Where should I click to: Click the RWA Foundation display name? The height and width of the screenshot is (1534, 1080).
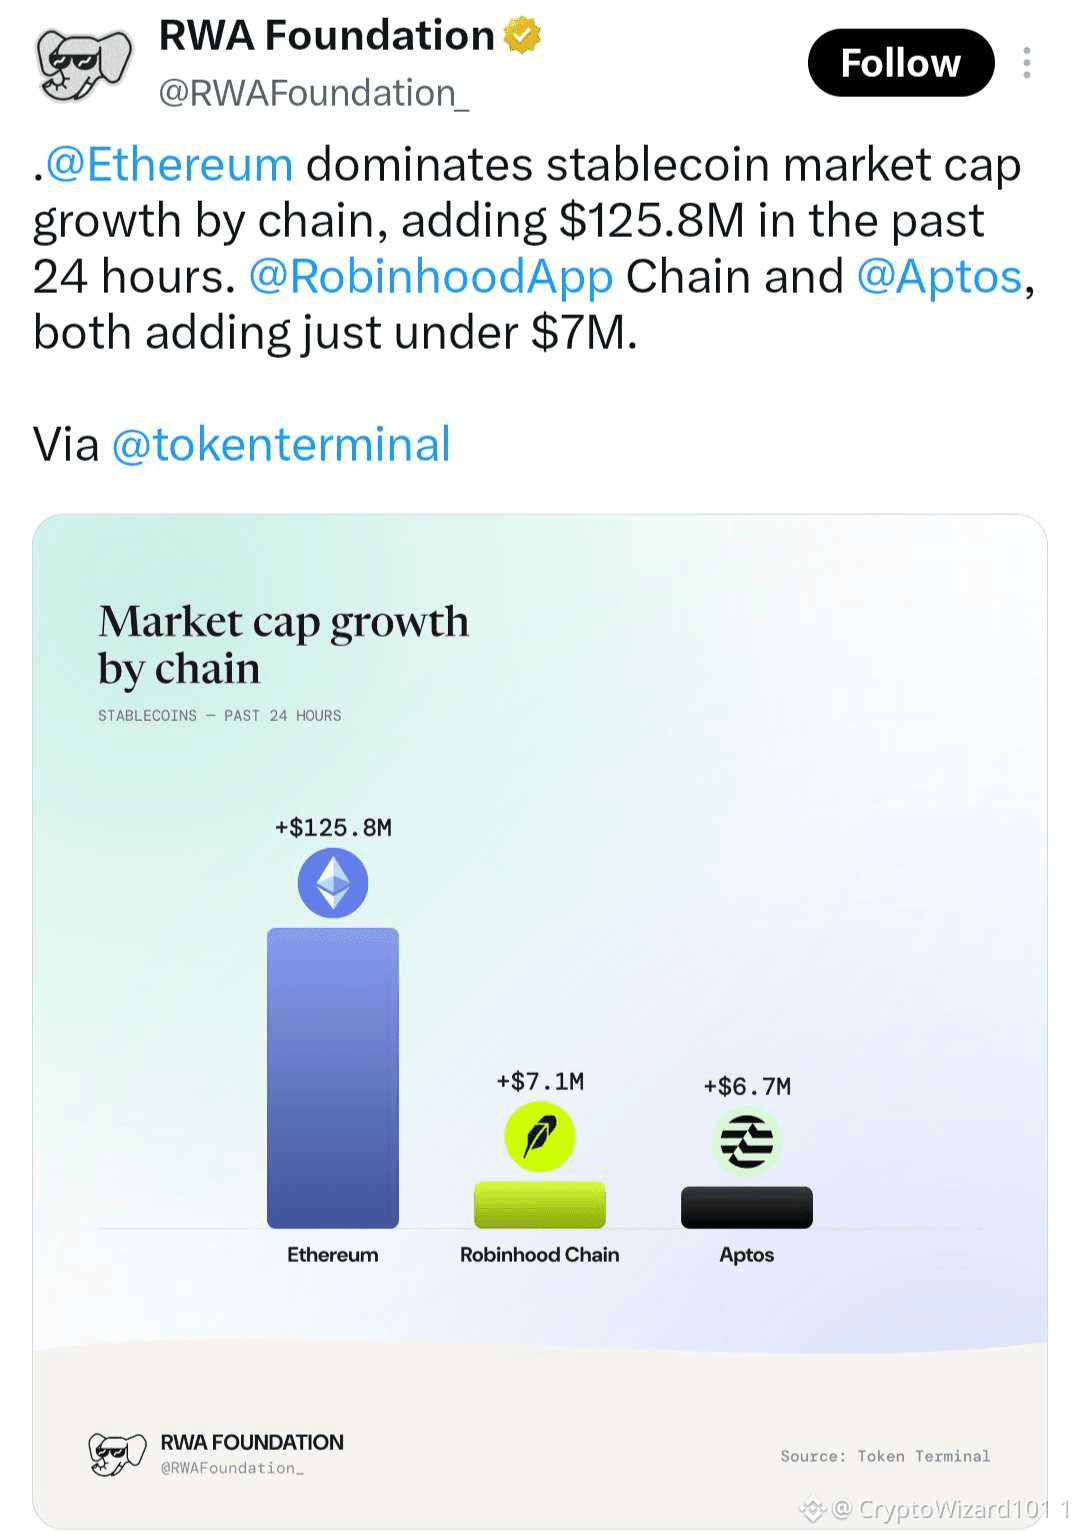click(x=327, y=36)
